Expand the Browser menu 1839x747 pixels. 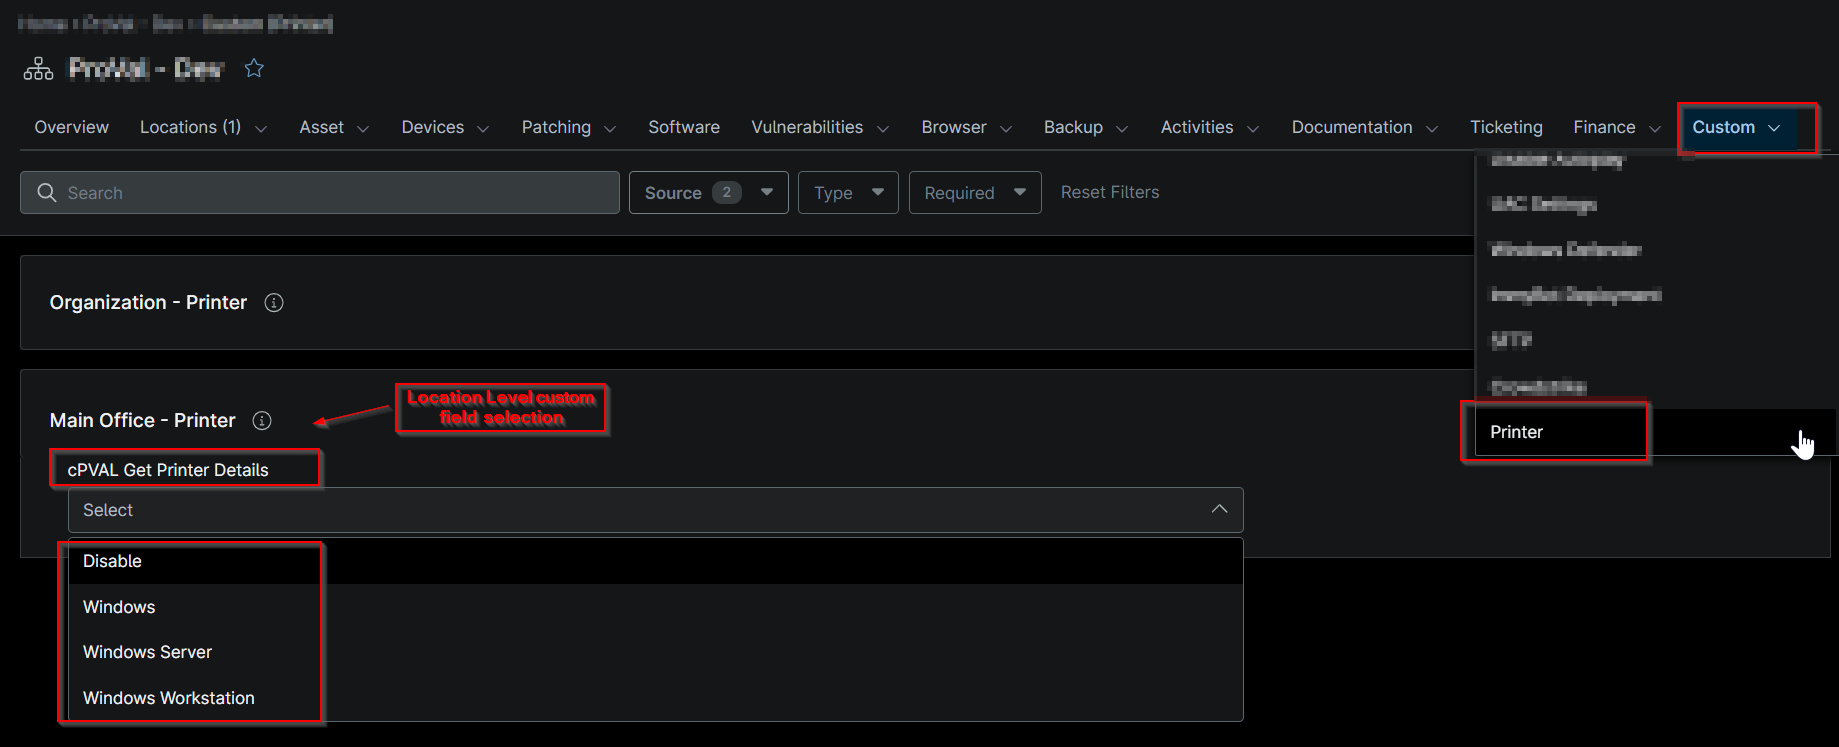point(967,127)
